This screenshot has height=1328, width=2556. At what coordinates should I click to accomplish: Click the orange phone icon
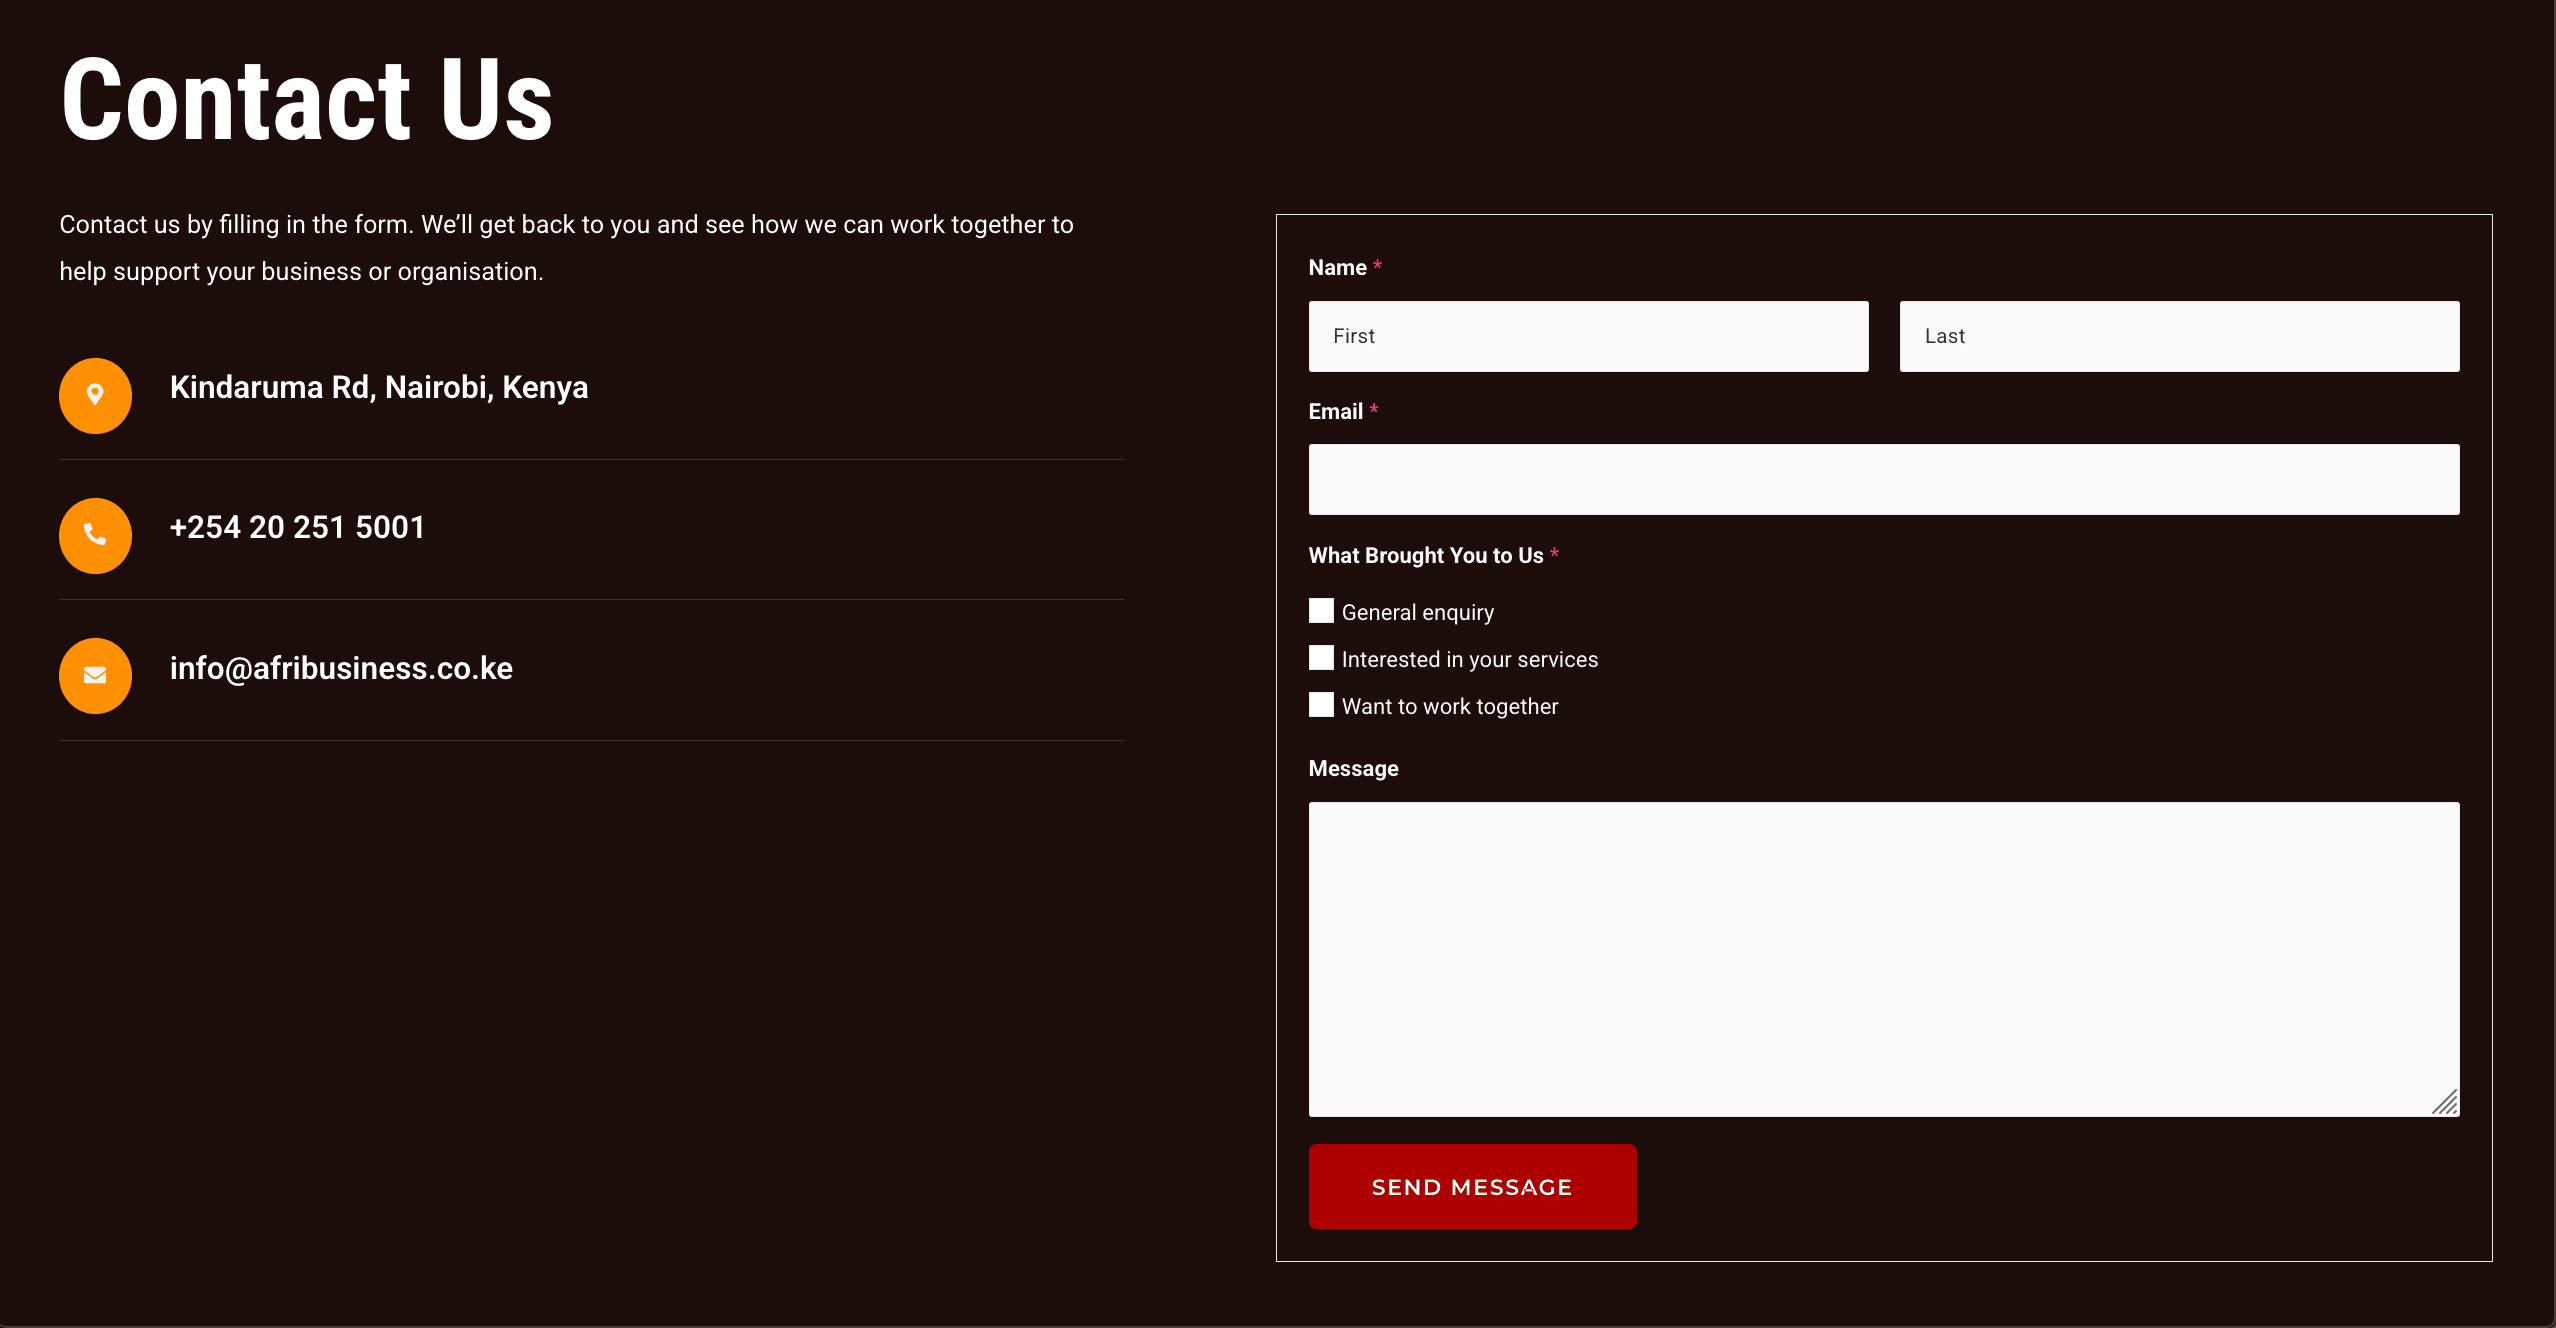point(95,535)
